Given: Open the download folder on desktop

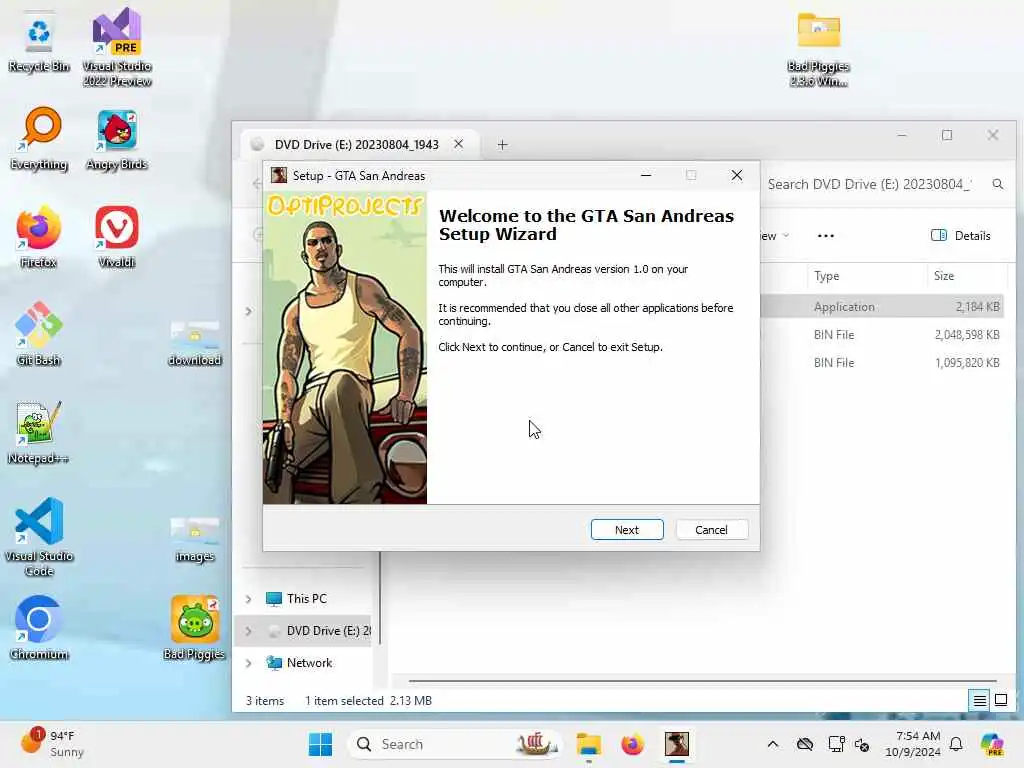Looking at the screenshot, I should pyautogui.click(x=195, y=343).
